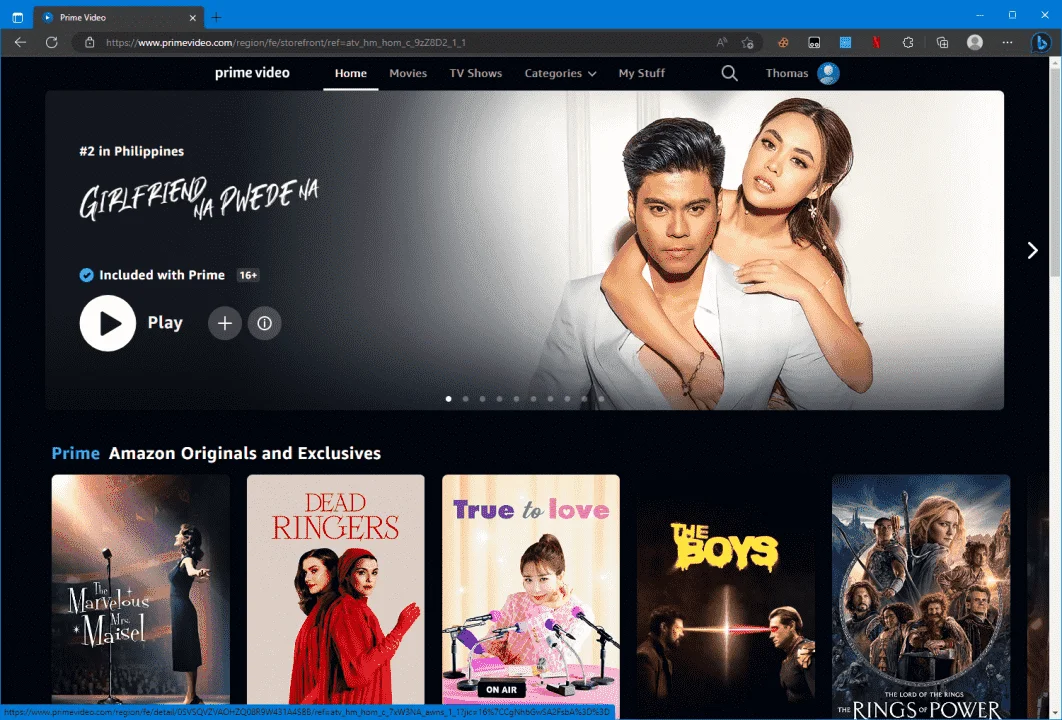Open My Stuff
This screenshot has width=1062, height=720.
[x=641, y=73]
